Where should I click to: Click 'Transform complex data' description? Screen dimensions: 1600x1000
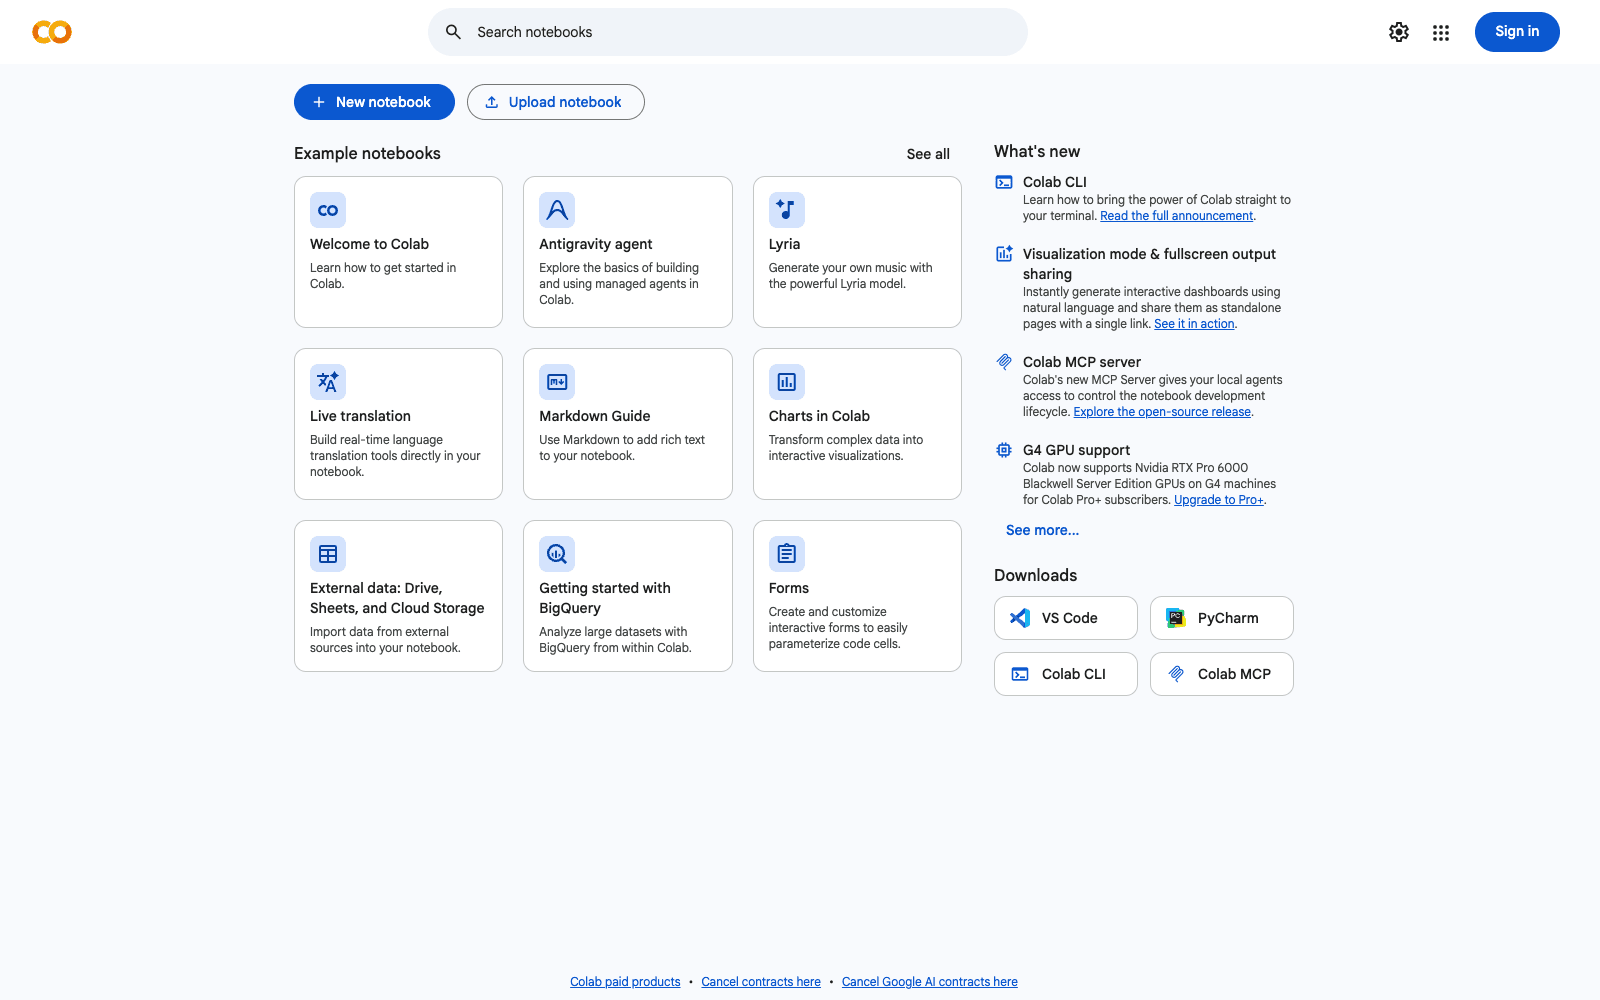click(x=846, y=448)
